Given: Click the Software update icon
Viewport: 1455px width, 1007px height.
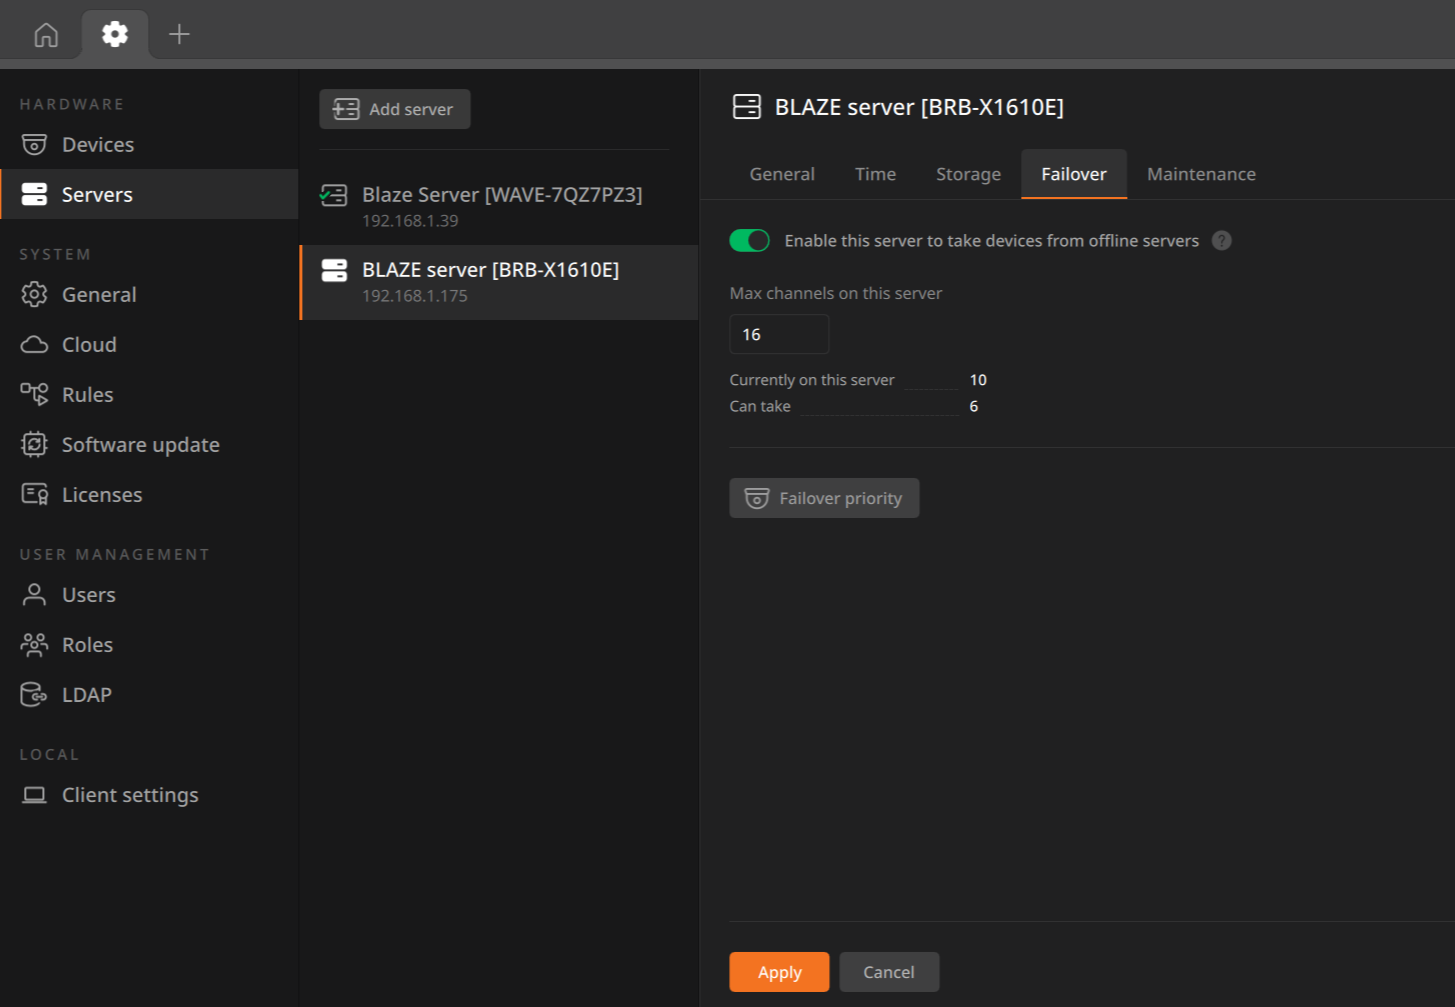Looking at the screenshot, I should tap(34, 444).
